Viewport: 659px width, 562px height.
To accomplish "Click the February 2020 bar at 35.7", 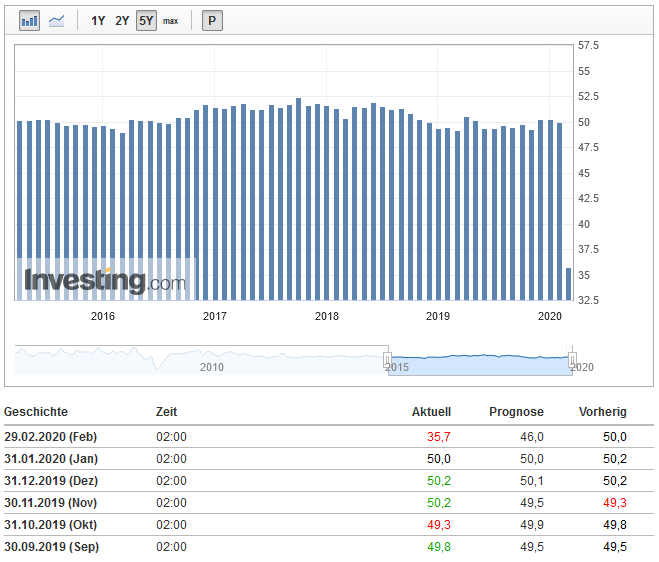I will (x=569, y=284).
